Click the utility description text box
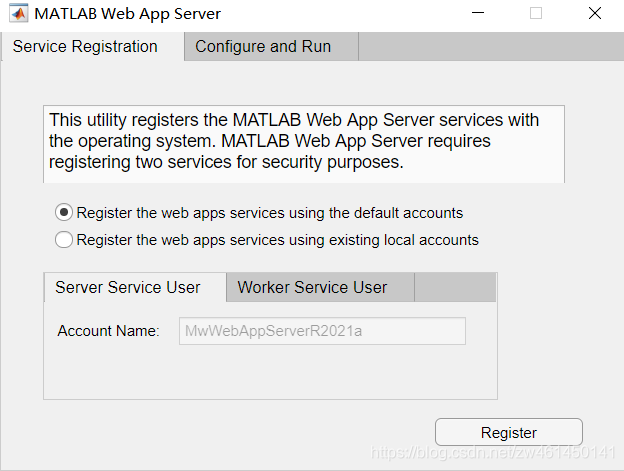The height and width of the screenshot is (471, 624). (x=304, y=144)
